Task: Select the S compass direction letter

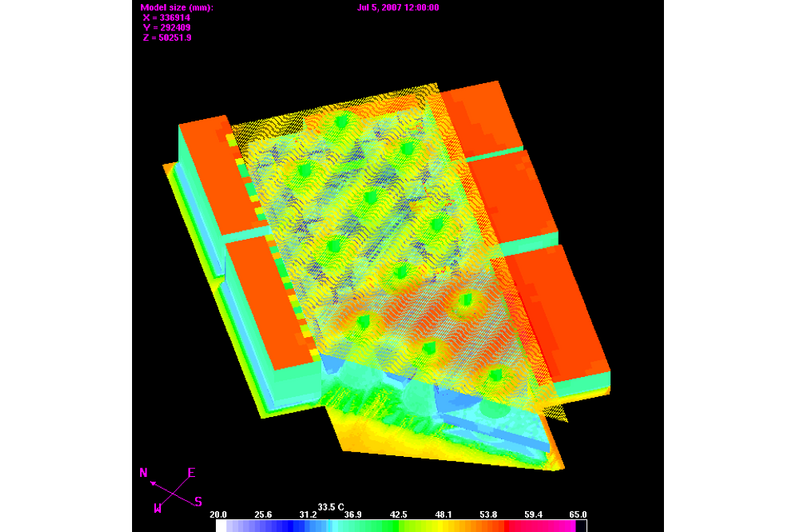Action: click(x=198, y=501)
